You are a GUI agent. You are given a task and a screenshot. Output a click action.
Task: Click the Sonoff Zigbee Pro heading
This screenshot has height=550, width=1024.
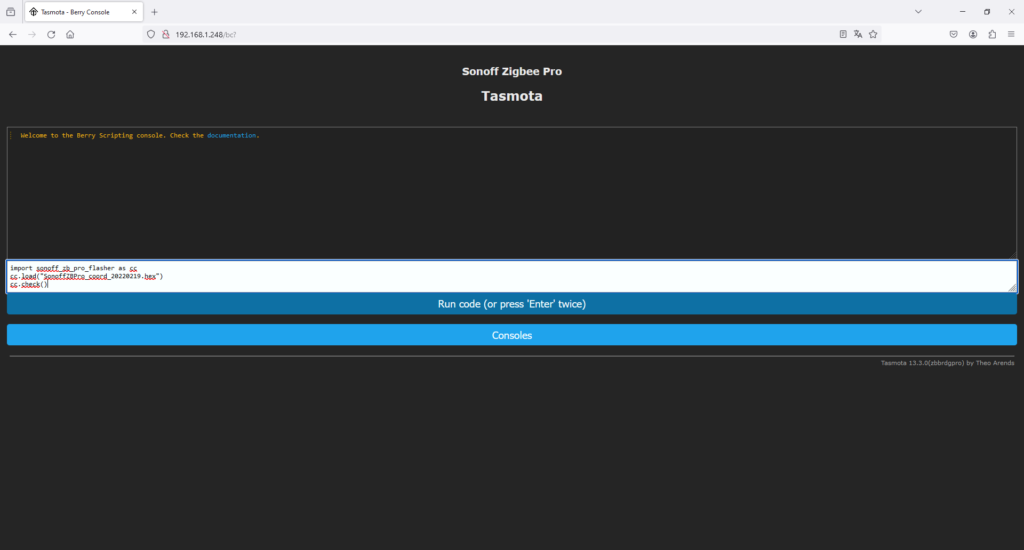coord(512,71)
